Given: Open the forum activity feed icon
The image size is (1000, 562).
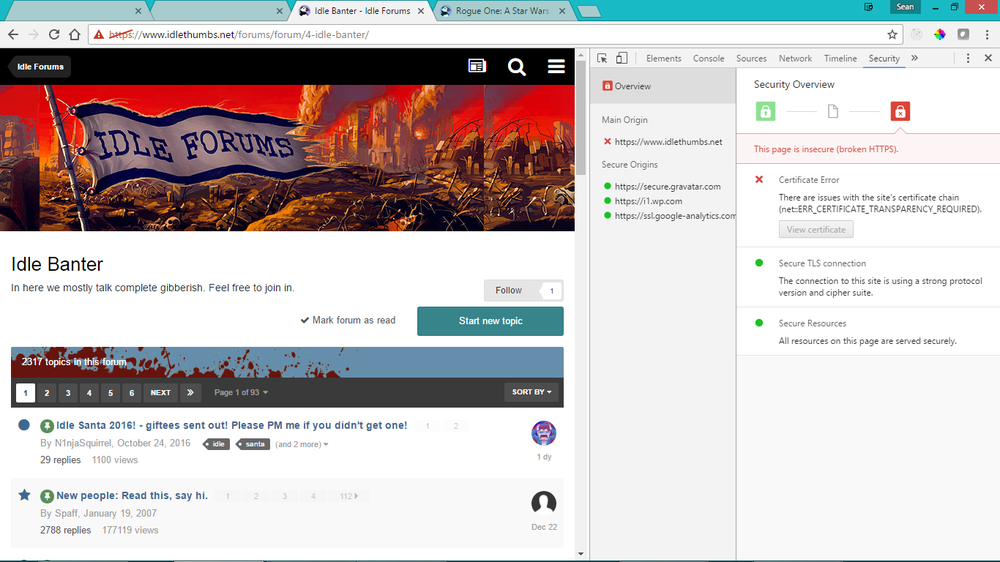Looking at the screenshot, I should pyautogui.click(x=477, y=66).
